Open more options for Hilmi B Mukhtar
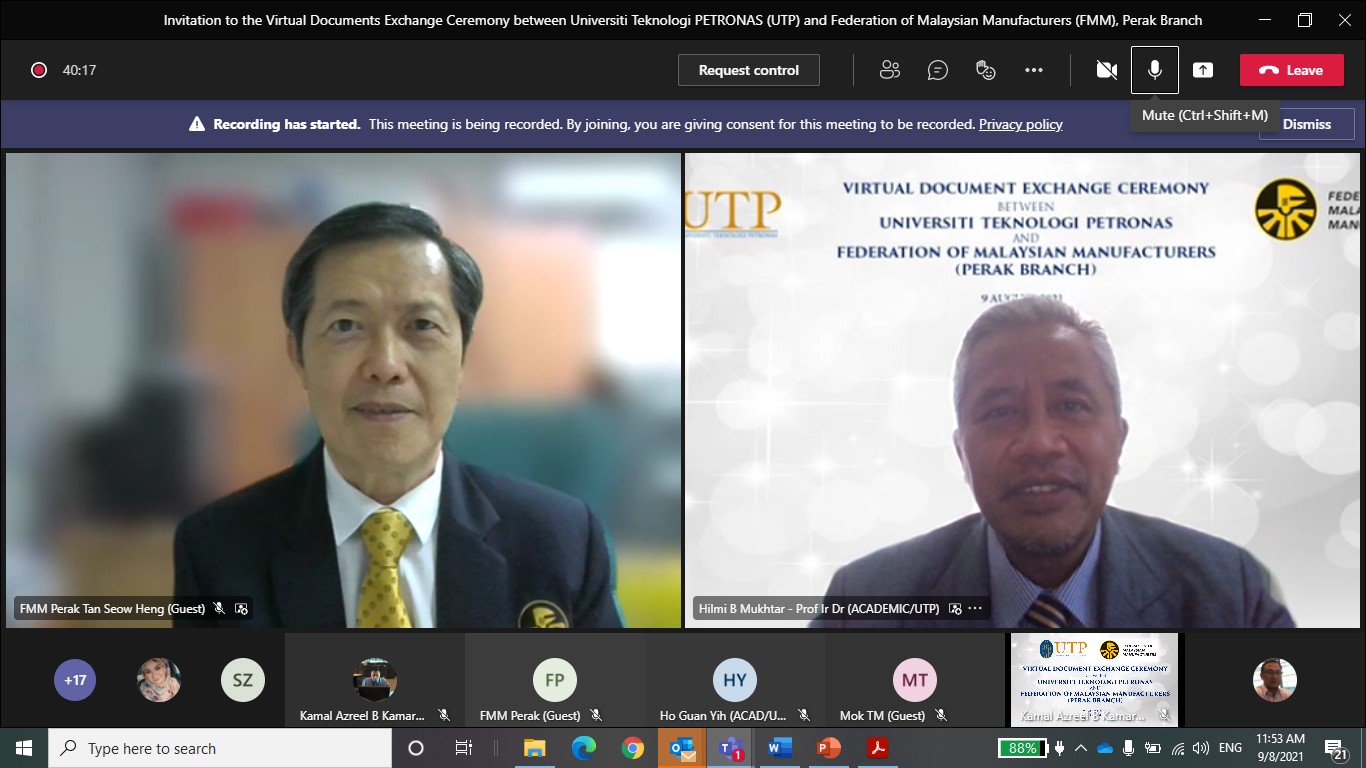1366x768 pixels. [975, 608]
